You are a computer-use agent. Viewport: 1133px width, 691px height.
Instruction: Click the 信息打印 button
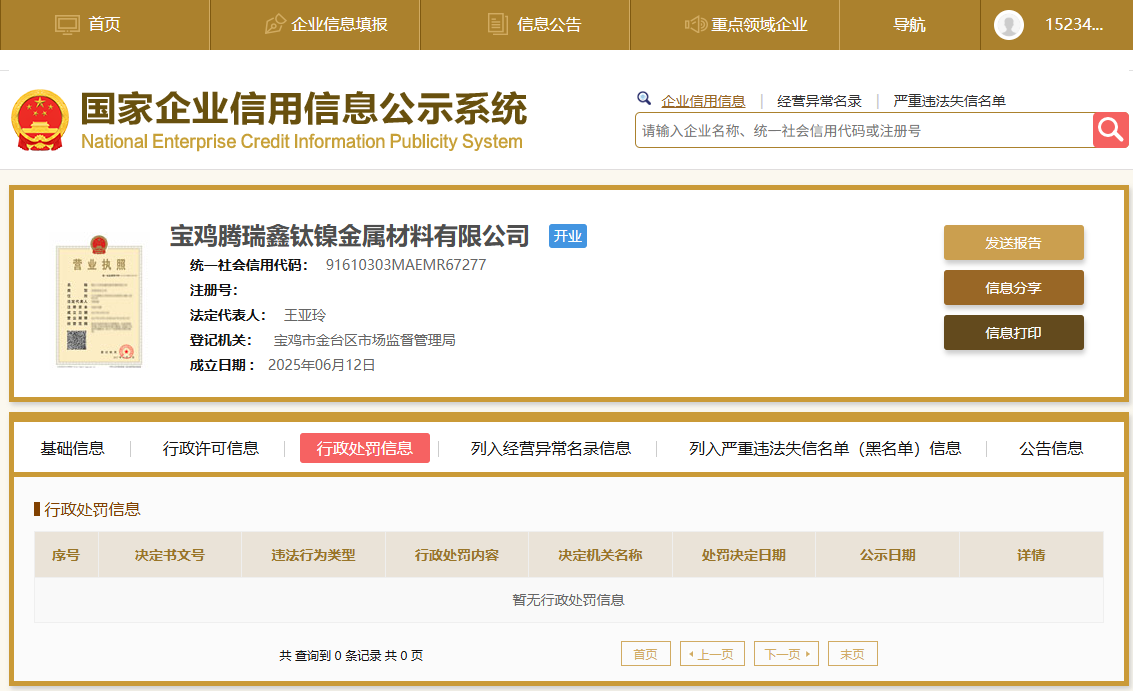point(1013,333)
